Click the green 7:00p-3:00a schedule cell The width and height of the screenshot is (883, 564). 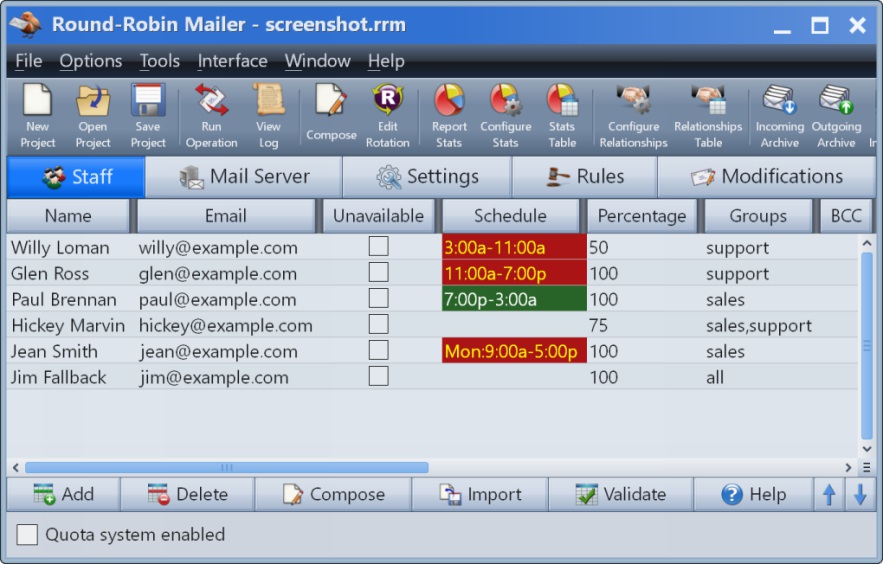click(x=514, y=299)
